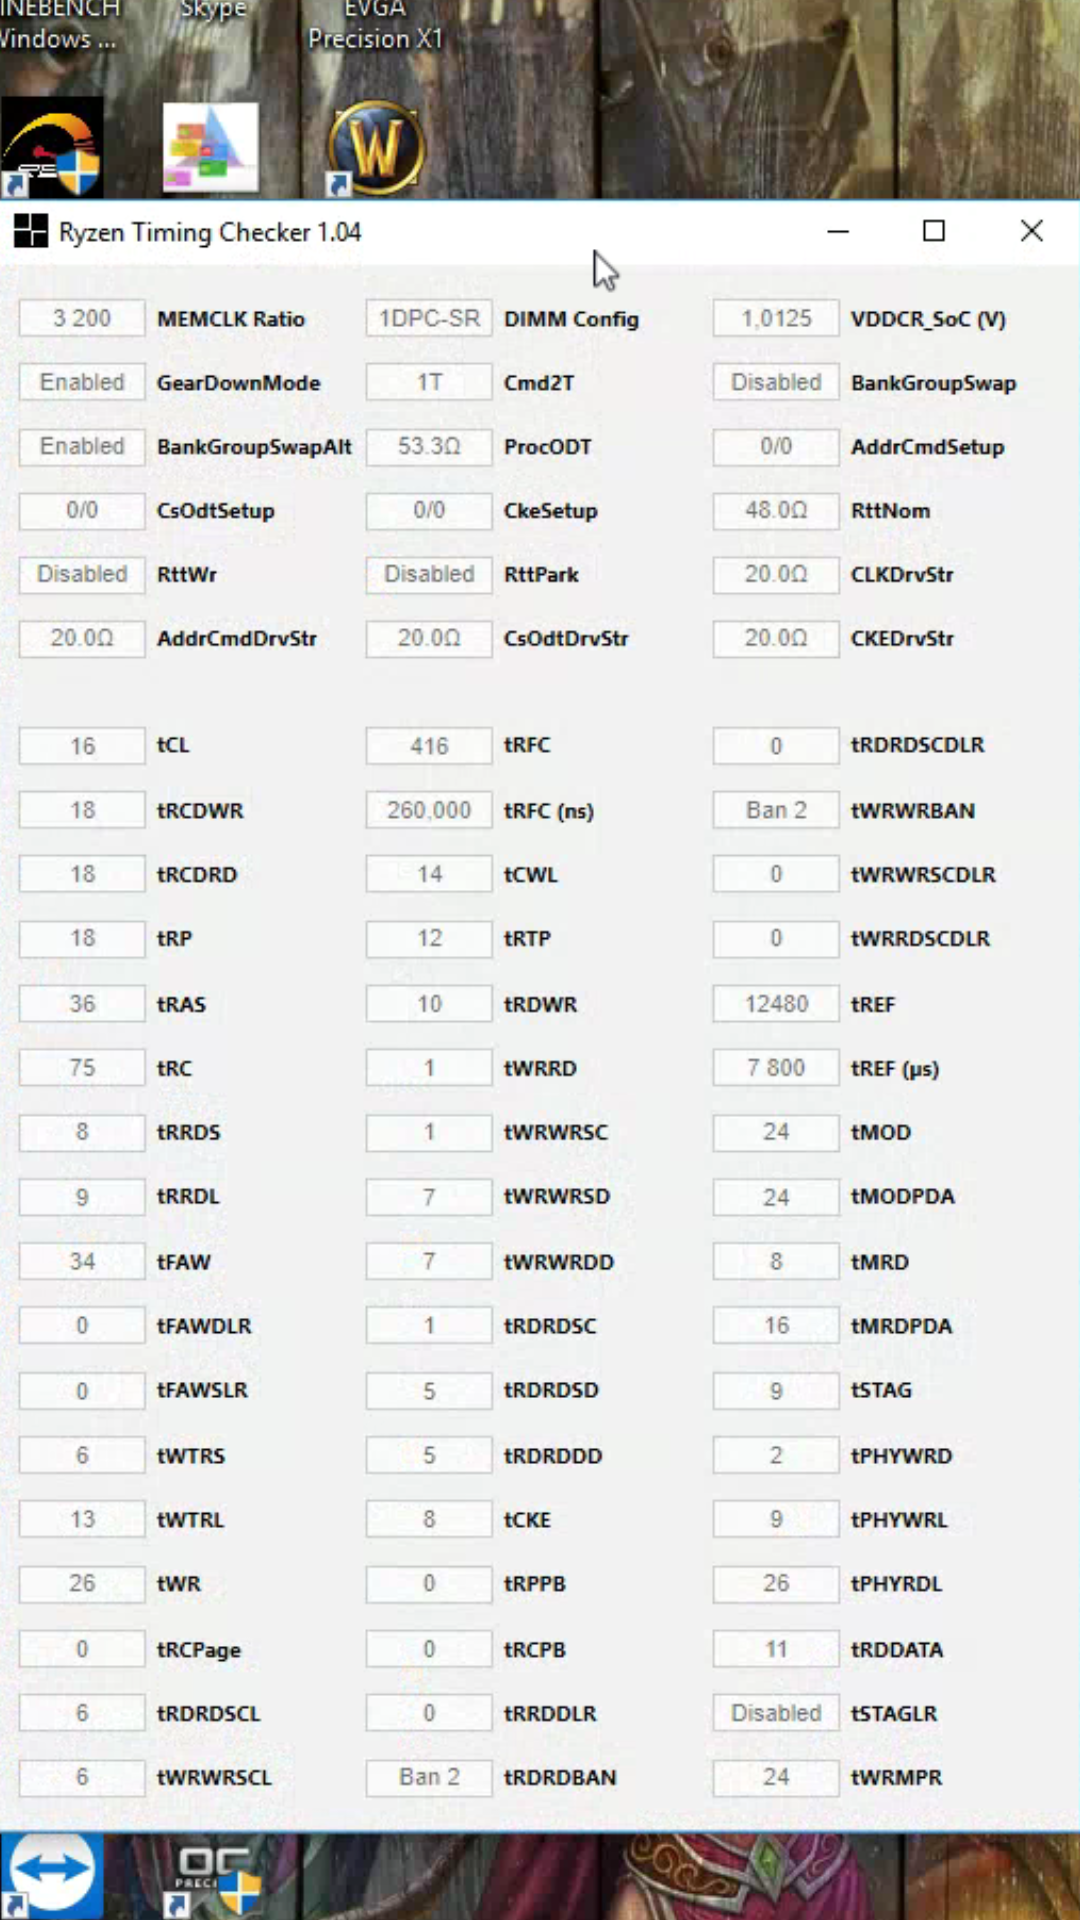Click the tCL value box
The height and width of the screenshot is (1920, 1080).
pos(82,746)
